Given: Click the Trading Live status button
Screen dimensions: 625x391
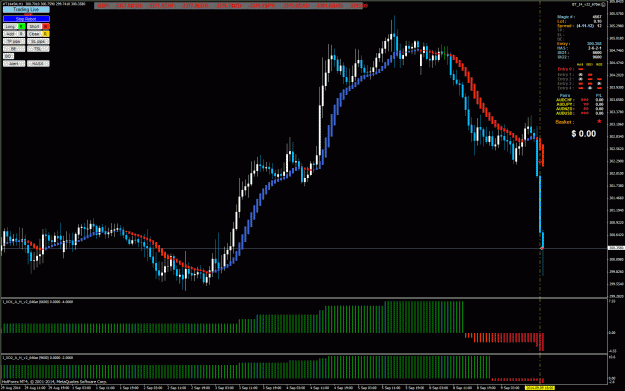Looking at the screenshot, I should tap(26, 9).
